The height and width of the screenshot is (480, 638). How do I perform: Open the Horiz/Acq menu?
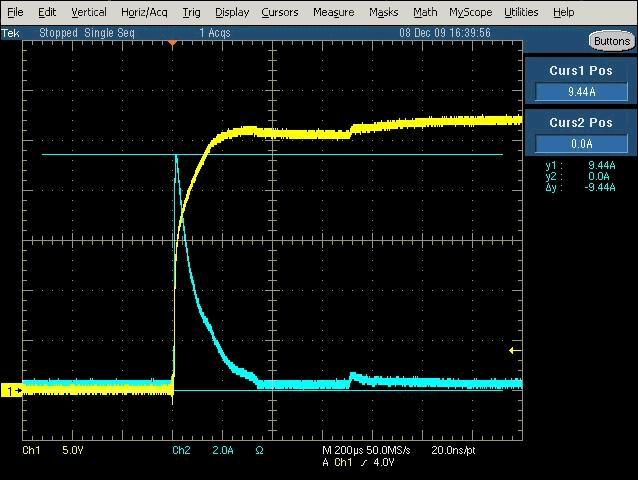click(144, 12)
